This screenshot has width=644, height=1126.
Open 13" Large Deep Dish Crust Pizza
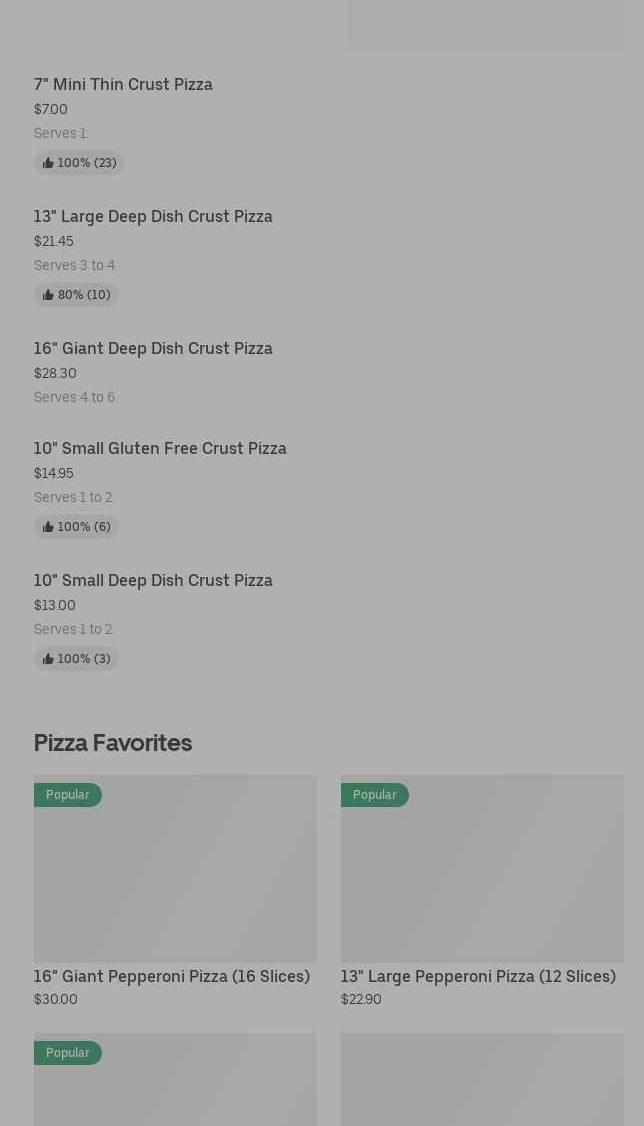153,216
